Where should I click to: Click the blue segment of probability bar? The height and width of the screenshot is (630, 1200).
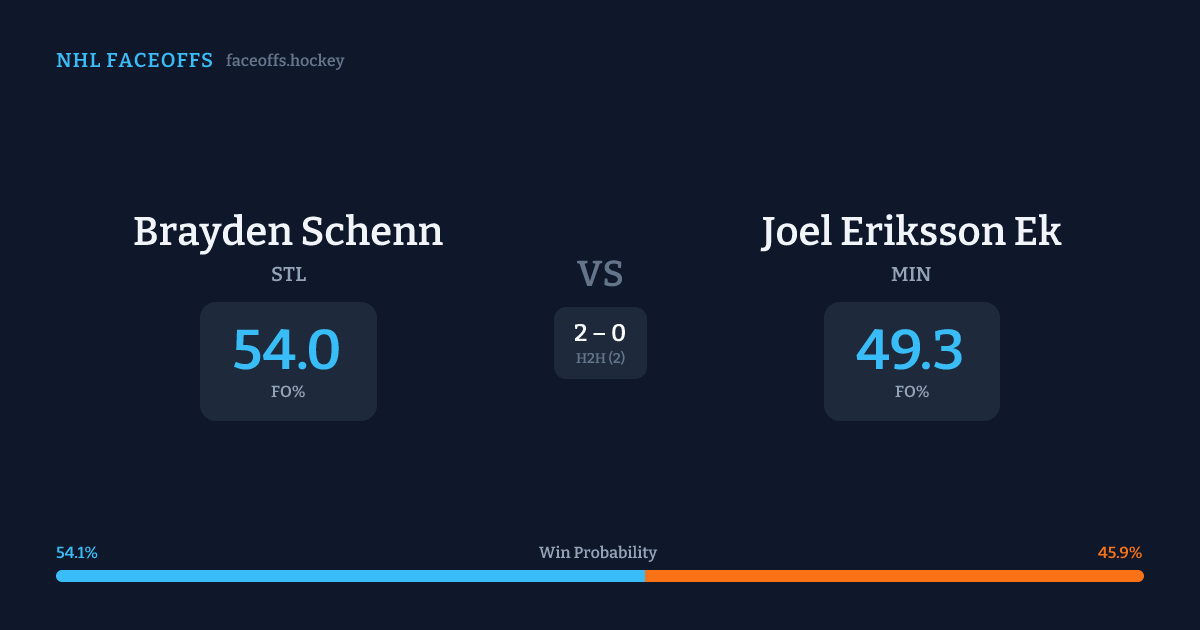pos(350,576)
